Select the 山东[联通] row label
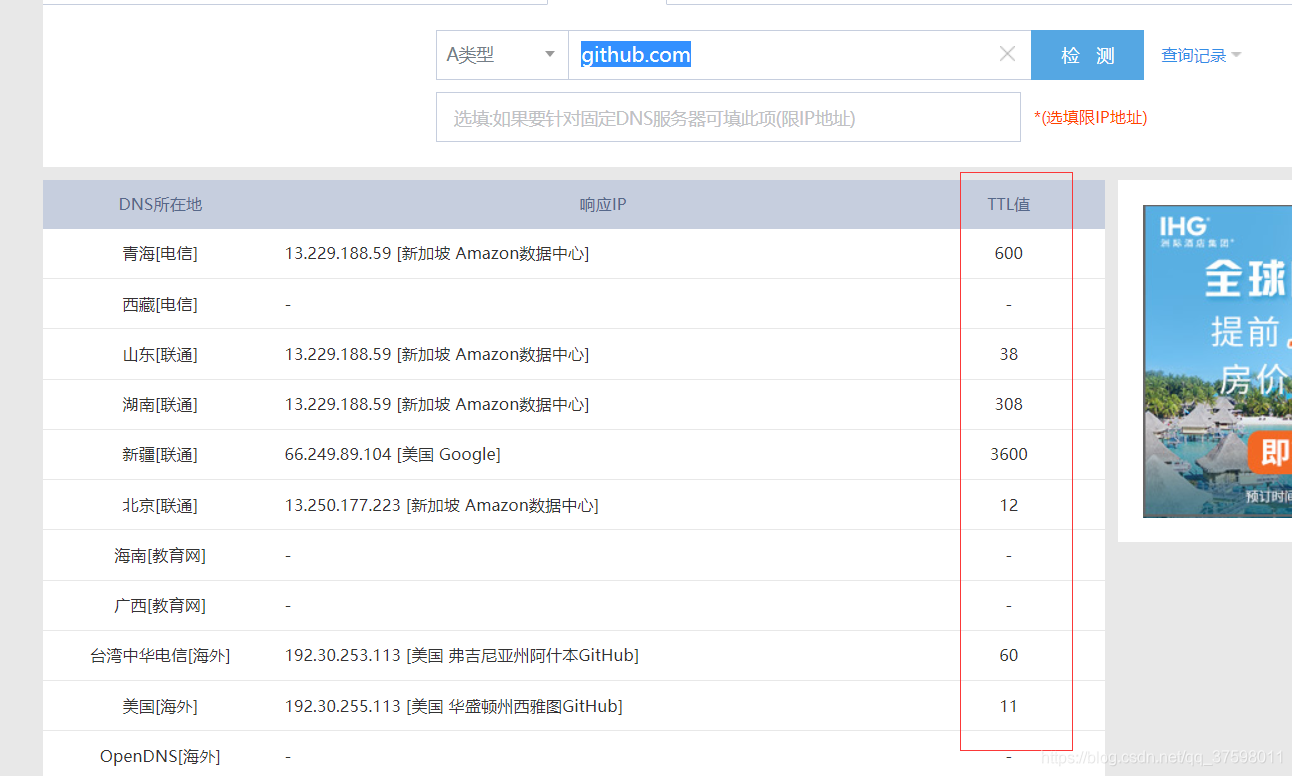Image resolution: width=1292 pixels, height=776 pixels. pos(160,354)
